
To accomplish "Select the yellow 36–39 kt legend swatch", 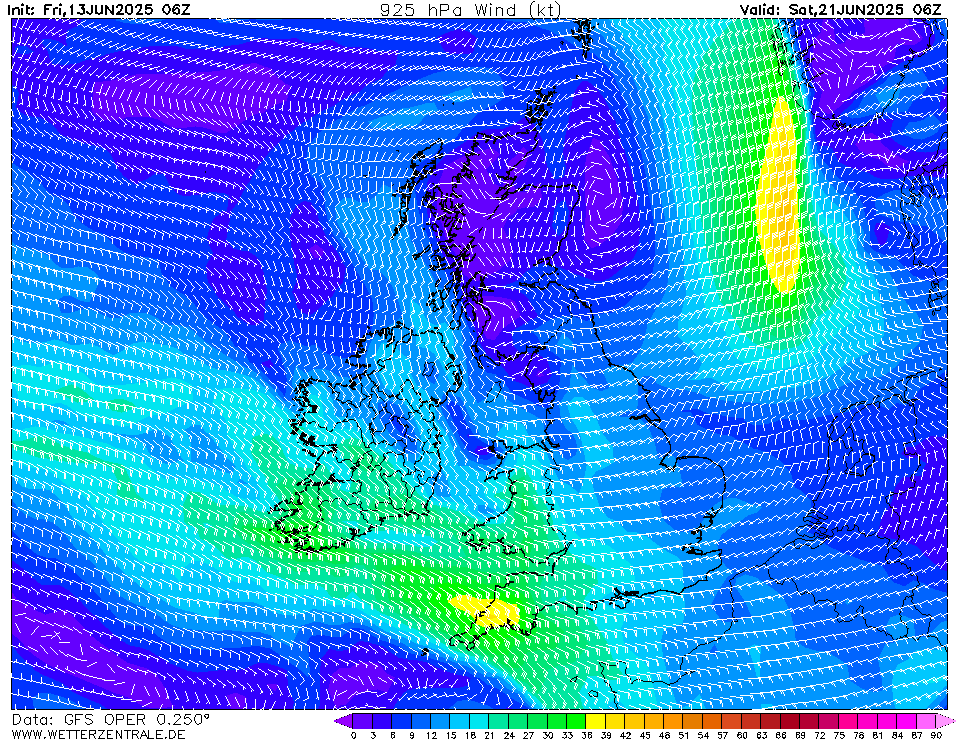I will 596,721.
